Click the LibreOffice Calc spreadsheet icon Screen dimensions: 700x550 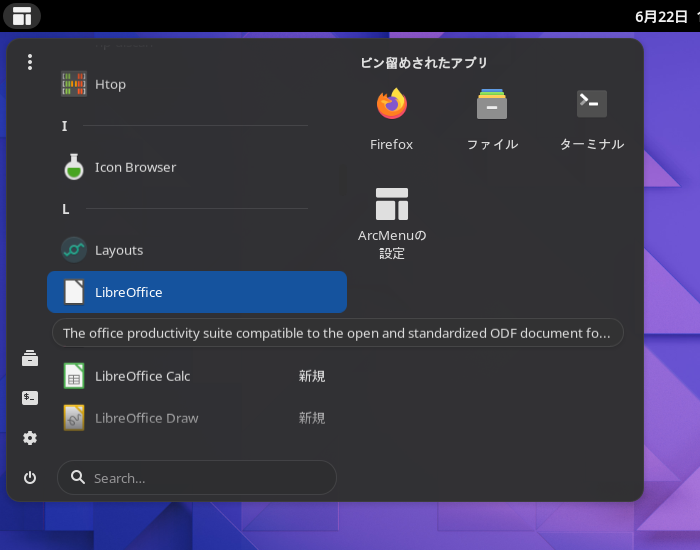(x=74, y=376)
